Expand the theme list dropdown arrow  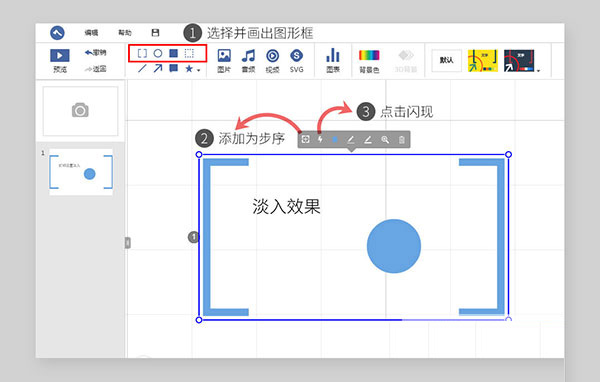(539, 70)
